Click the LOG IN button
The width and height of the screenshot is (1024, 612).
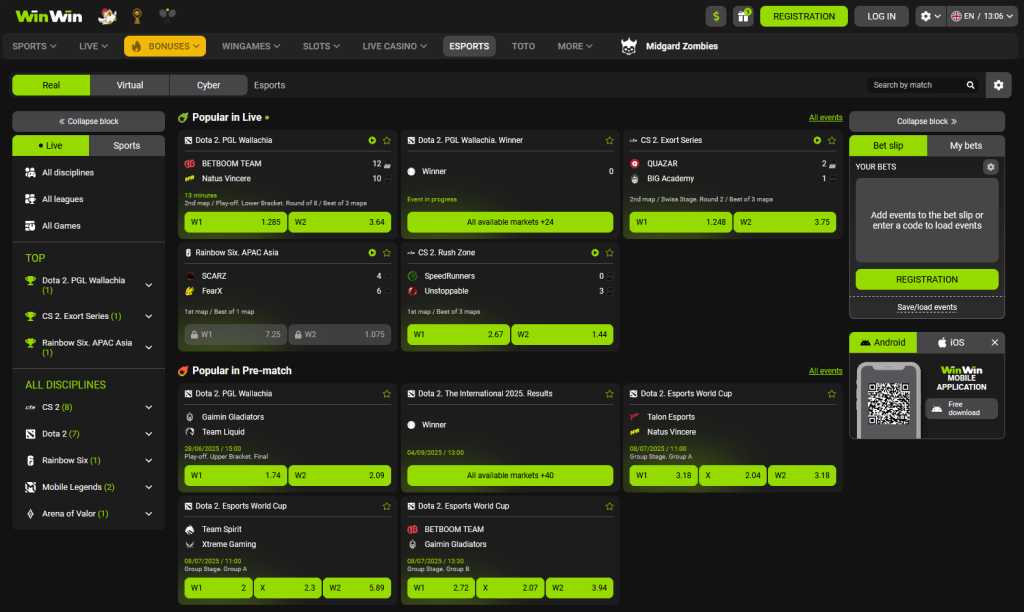tap(881, 16)
